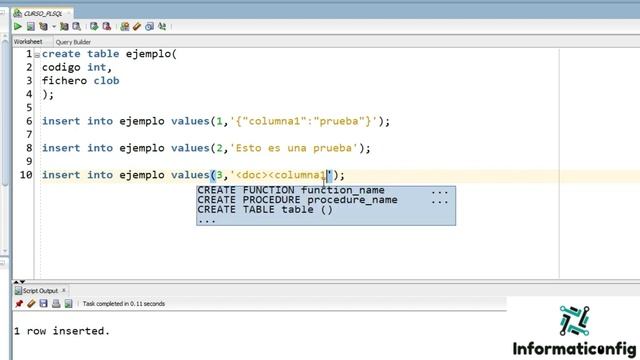Save the Script Output to file
The image size is (640, 360).
pyautogui.click(x=44, y=304)
